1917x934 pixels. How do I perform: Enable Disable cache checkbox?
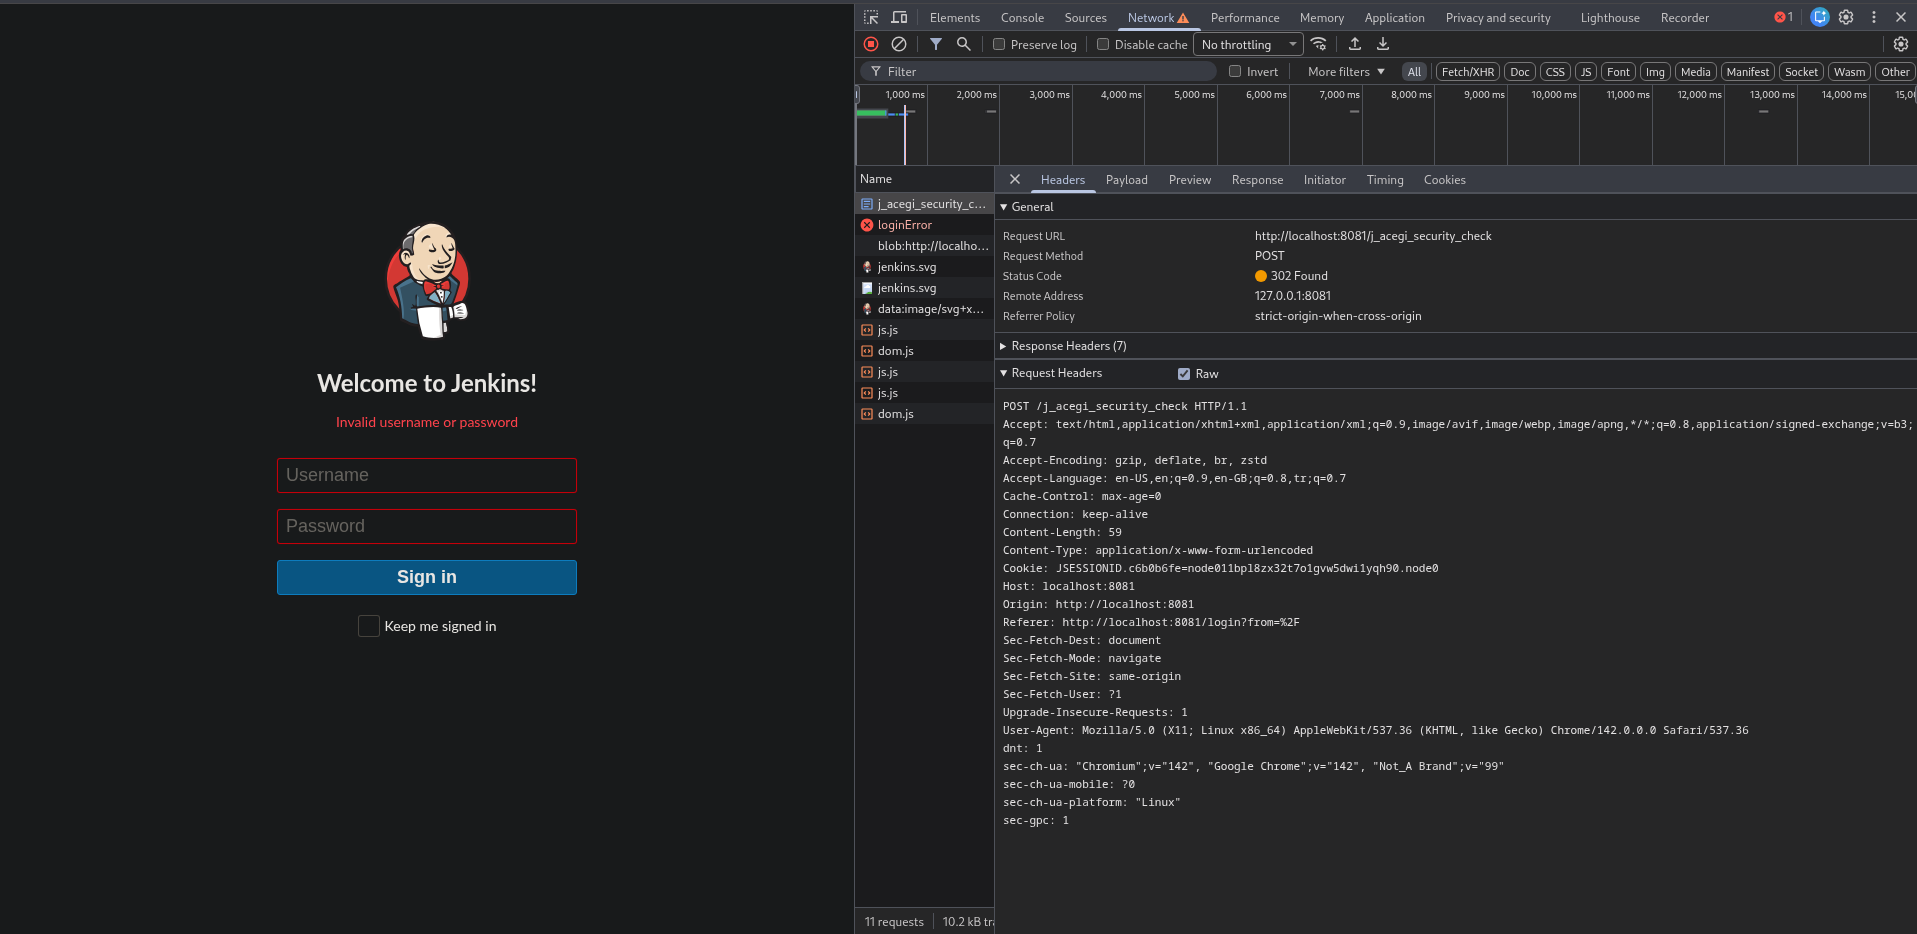[1103, 44]
